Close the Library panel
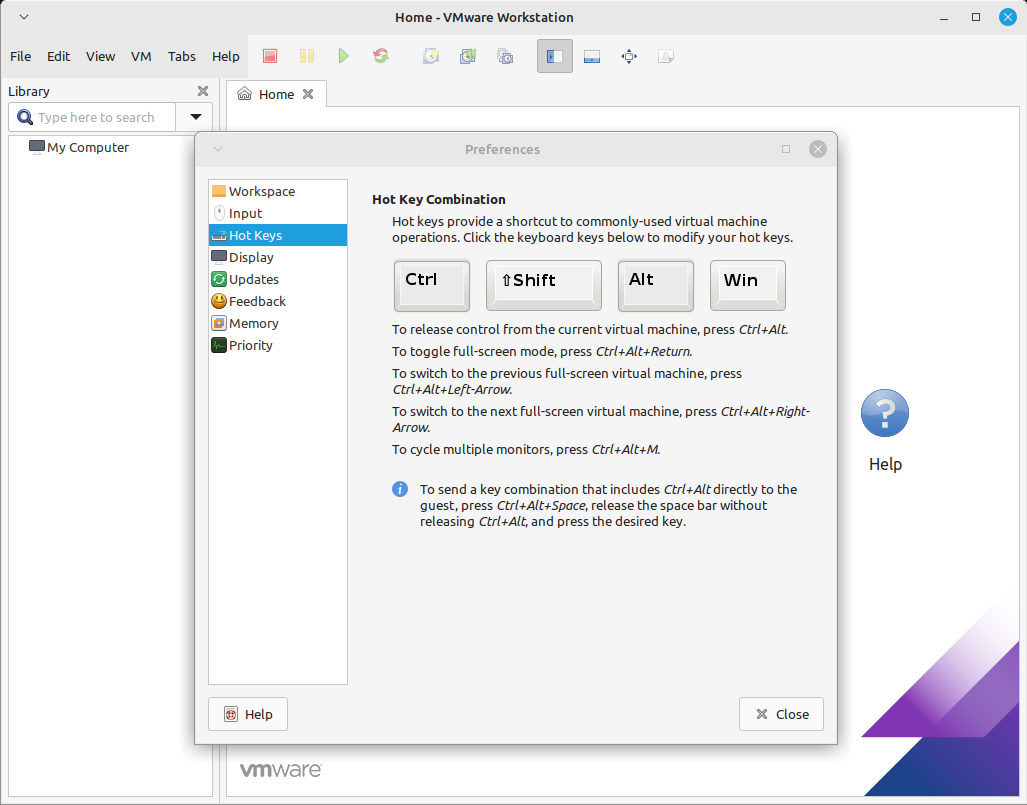Viewport: 1027px width, 805px height. click(203, 91)
